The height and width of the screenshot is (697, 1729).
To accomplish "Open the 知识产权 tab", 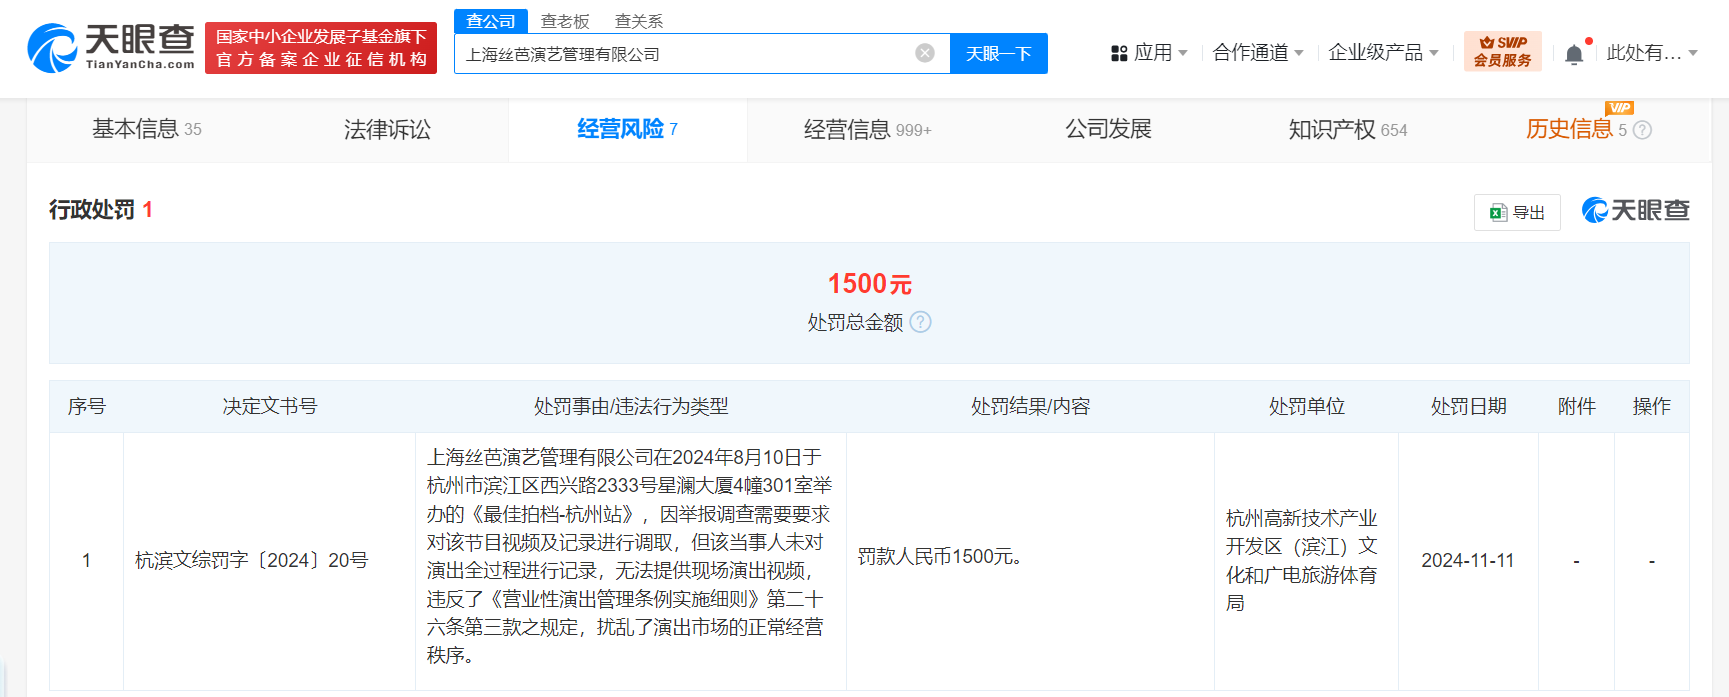I will (1348, 129).
